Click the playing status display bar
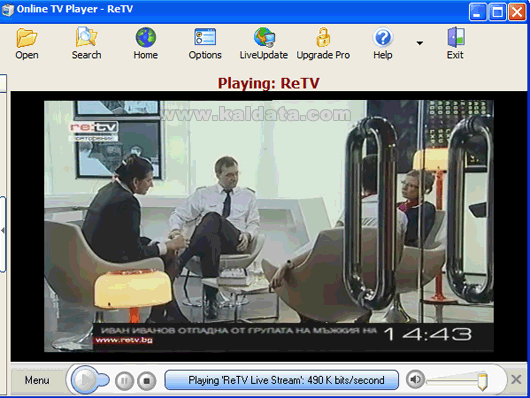 282,380
